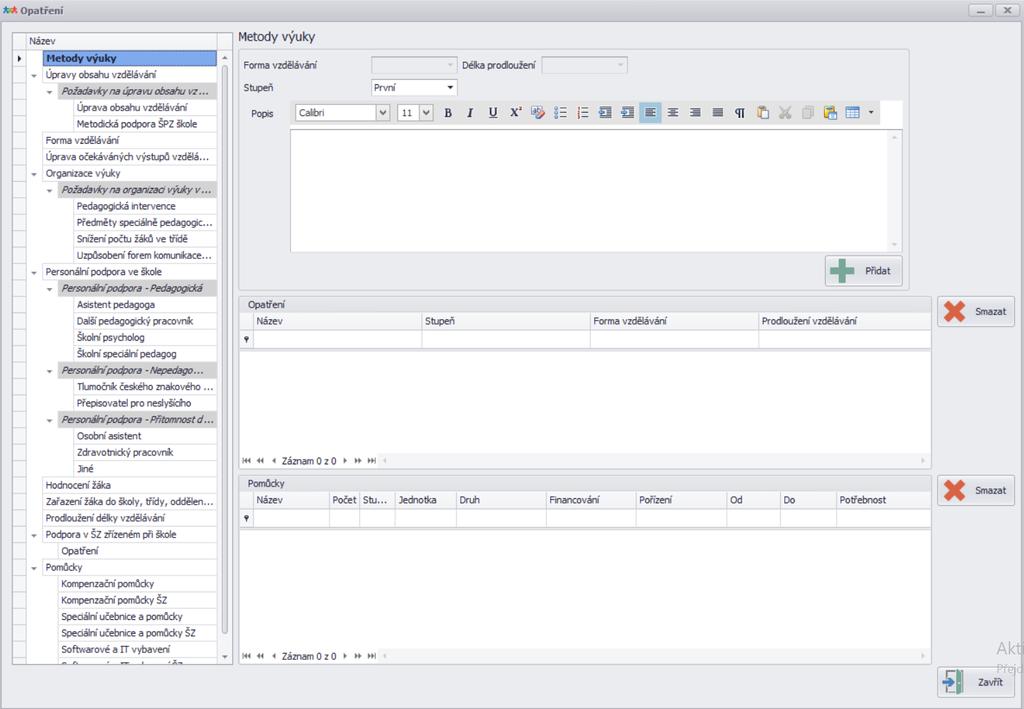Click Financování column header in Pomůcky

point(591,500)
